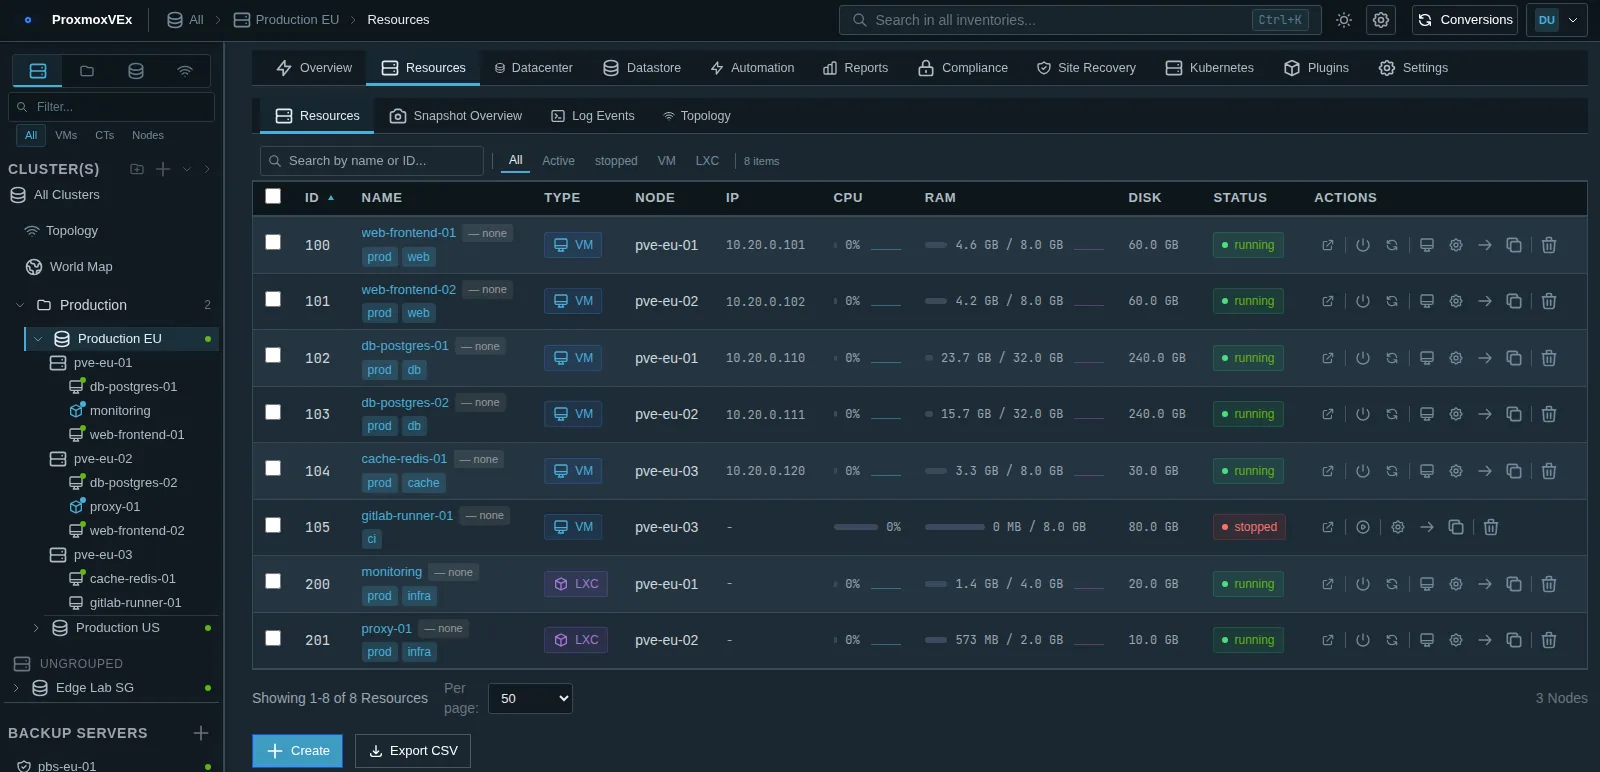This screenshot has width=1600, height=772.
Task: Open World Map in the sidebar
Action: pyautogui.click(x=81, y=267)
